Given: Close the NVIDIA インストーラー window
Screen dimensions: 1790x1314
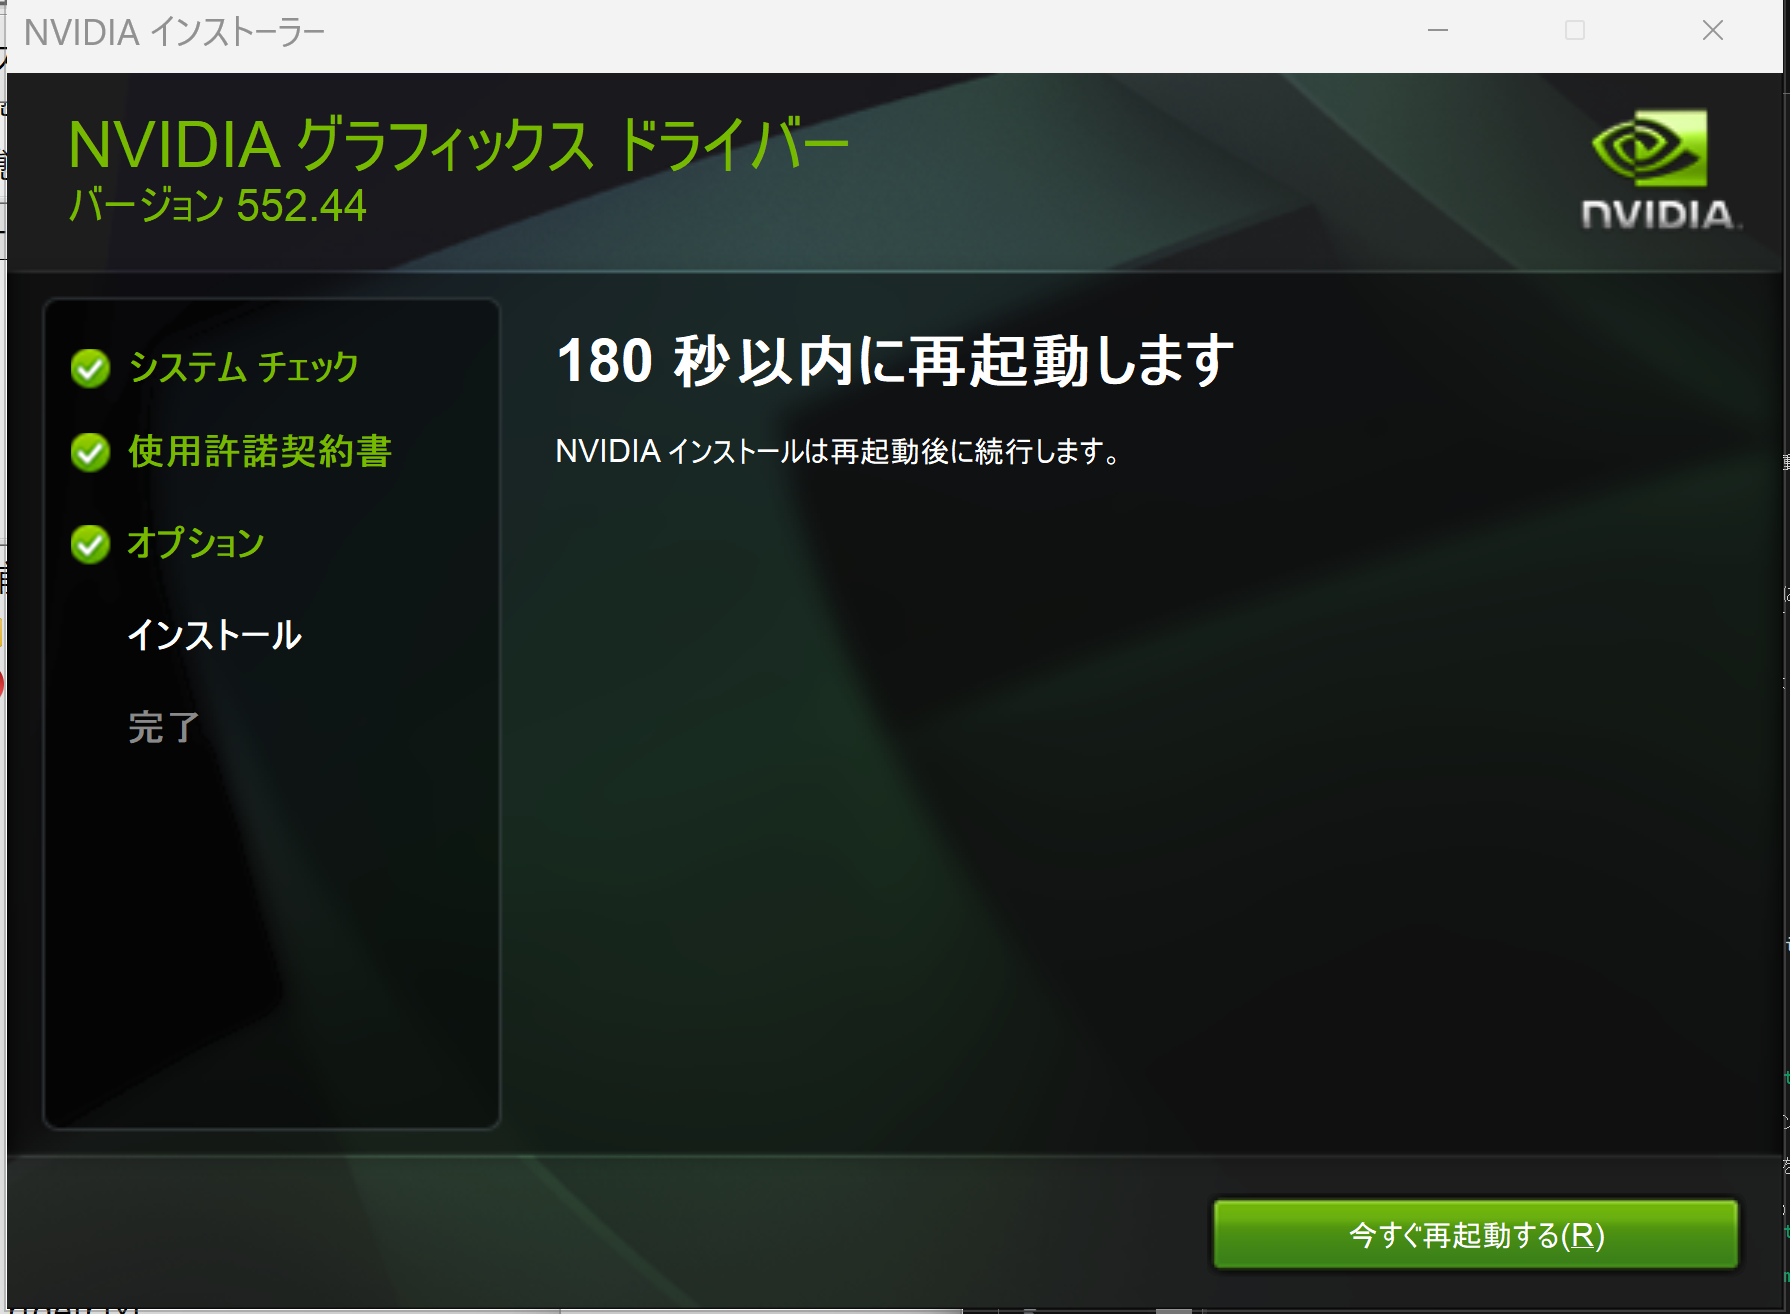Looking at the screenshot, I should point(1713,31).
